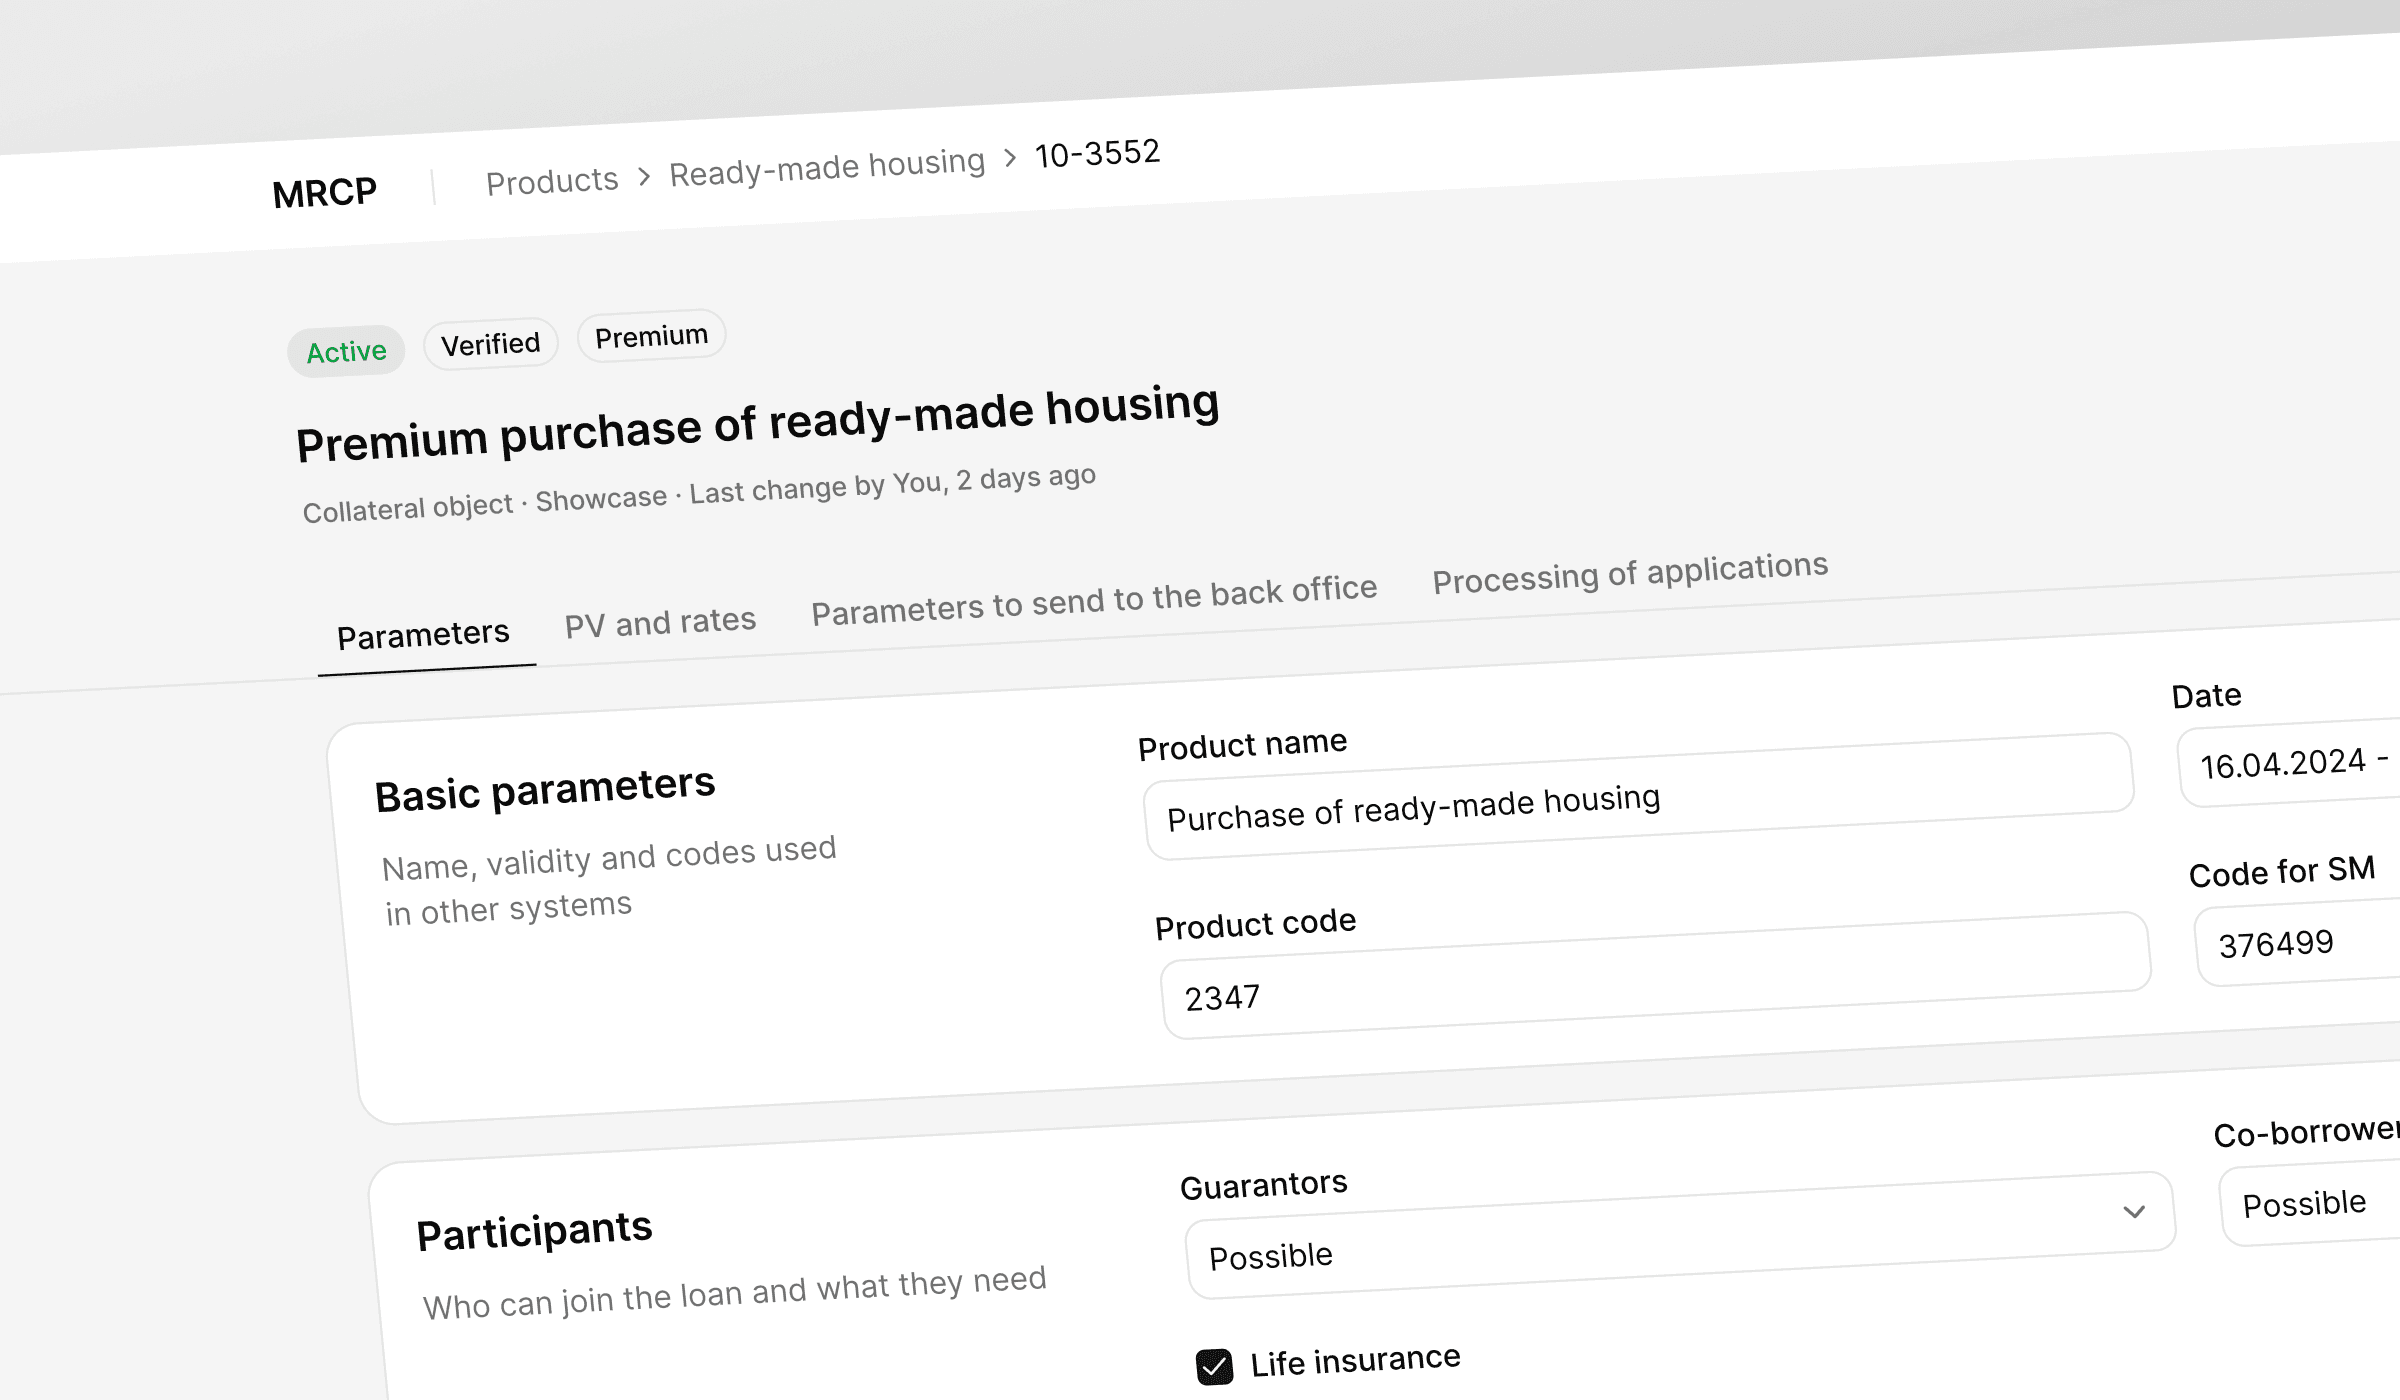This screenshot has width=2400, height=1400.
Task: Click breadcrumb item 10-3552
Action: point(1097,153)
